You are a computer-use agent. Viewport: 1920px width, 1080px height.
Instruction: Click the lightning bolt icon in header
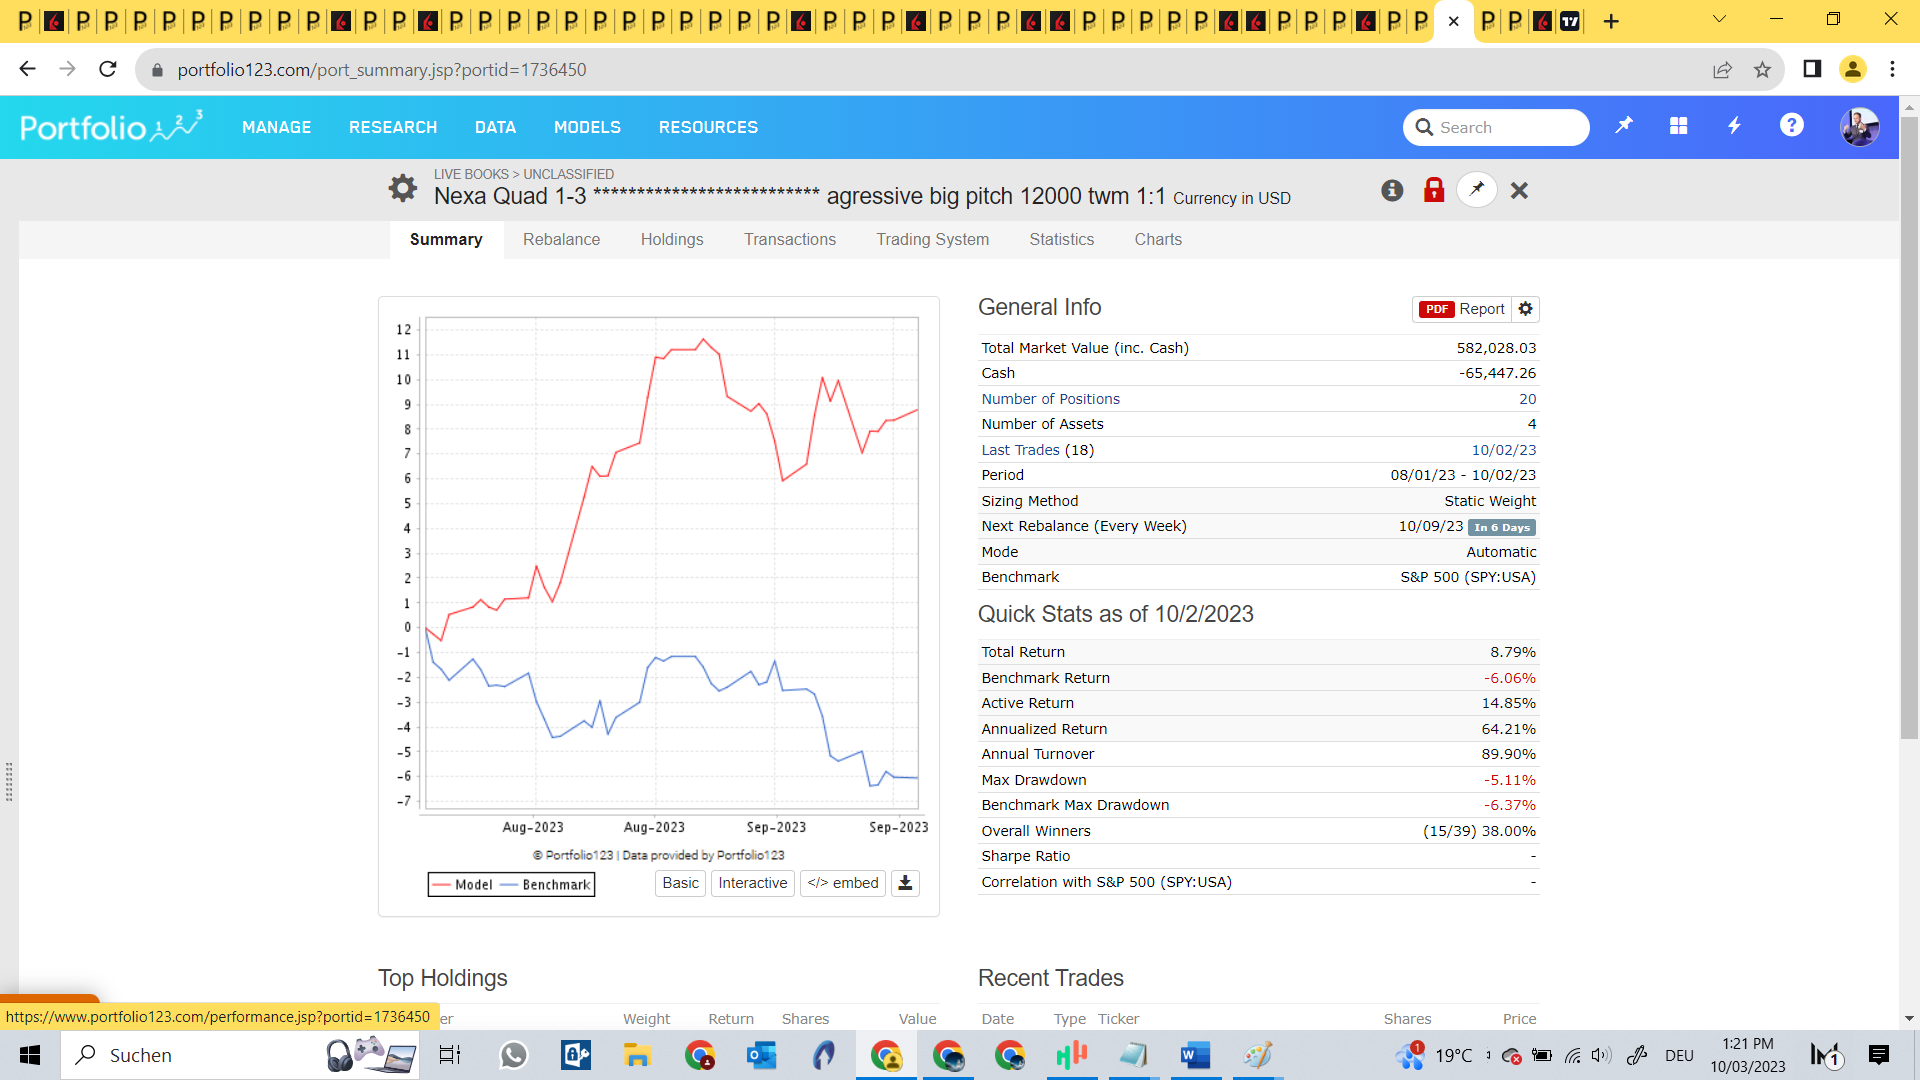tap(1735, 126)
